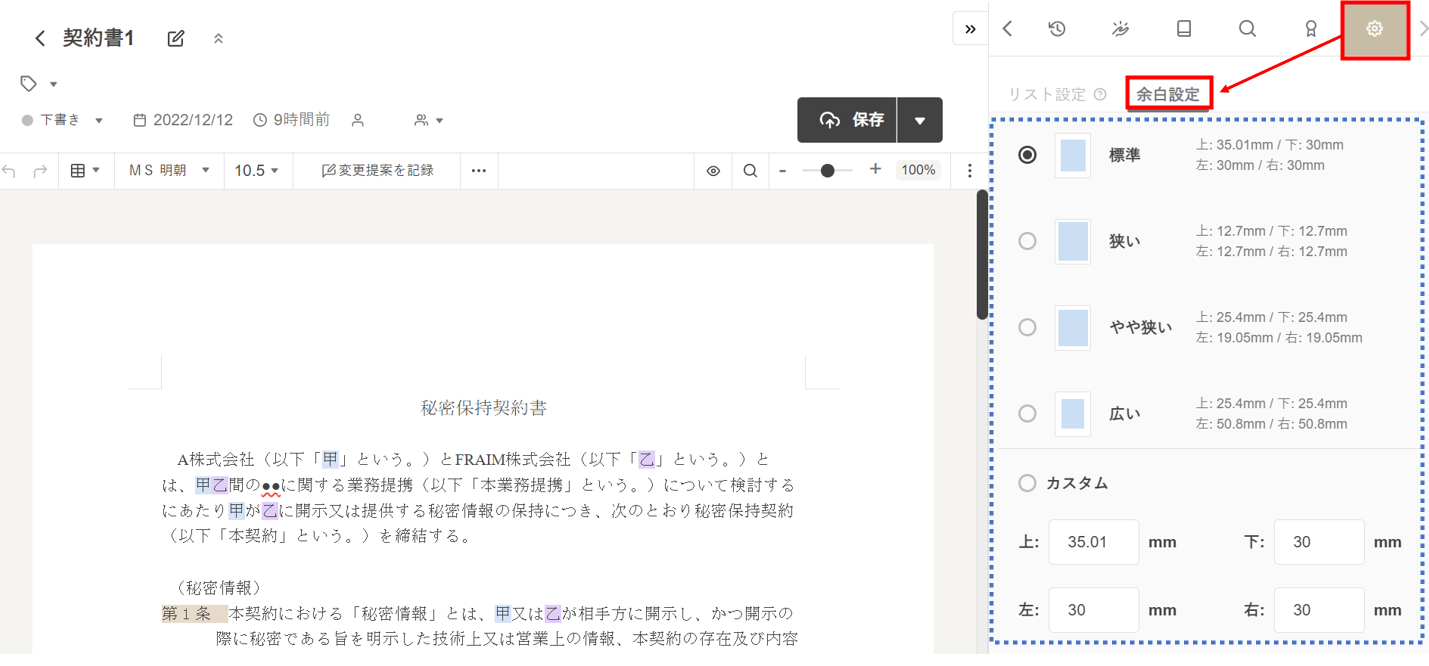
Task: Select the 広い margin radio button
Action: pos(1027,413)
